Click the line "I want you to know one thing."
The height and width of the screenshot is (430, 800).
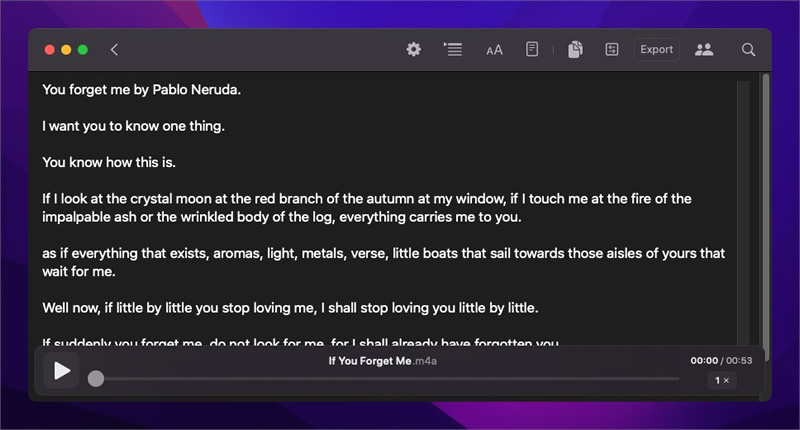133,126
